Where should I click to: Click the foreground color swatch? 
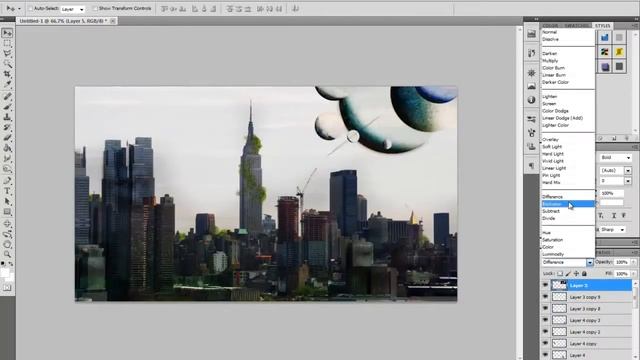(x=4, y=272)
